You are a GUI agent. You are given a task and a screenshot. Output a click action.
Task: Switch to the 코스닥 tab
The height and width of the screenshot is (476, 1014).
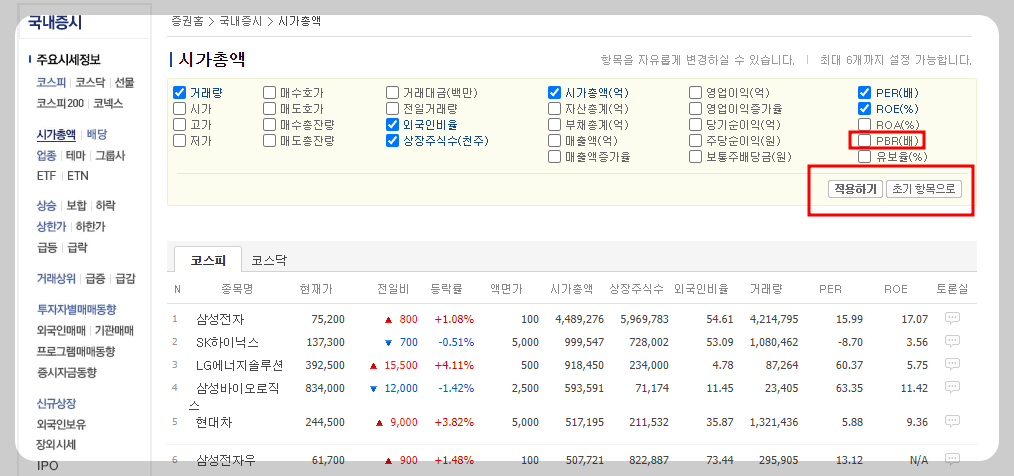tap(269, 260)
